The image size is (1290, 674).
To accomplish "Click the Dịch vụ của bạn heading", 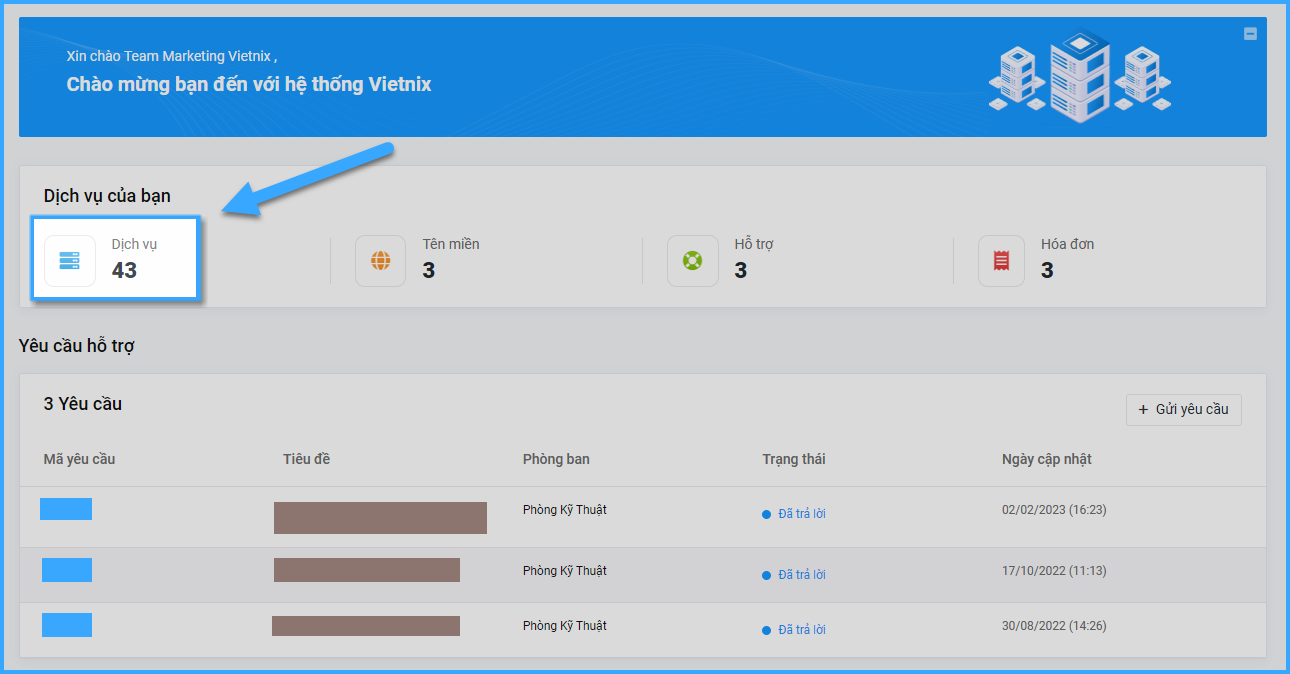I will (x=107, y=196).
